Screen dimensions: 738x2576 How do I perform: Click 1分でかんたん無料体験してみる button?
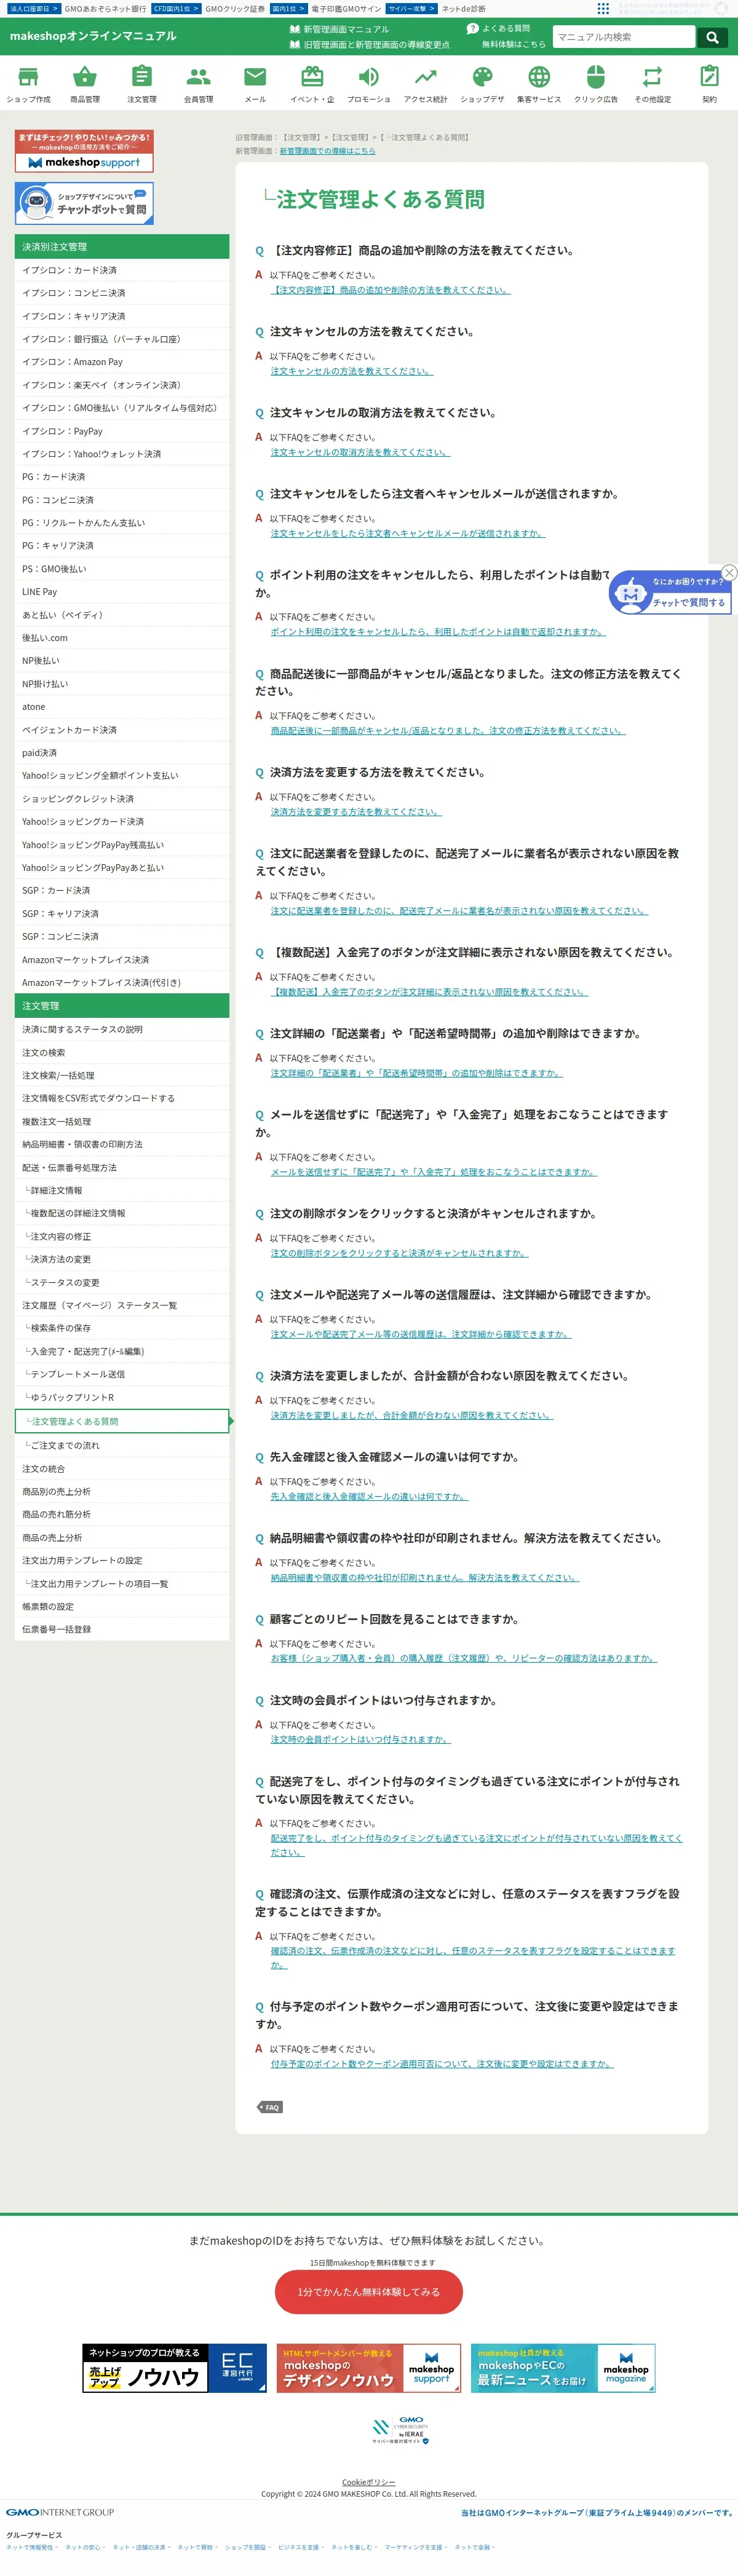pos(369,2292)
